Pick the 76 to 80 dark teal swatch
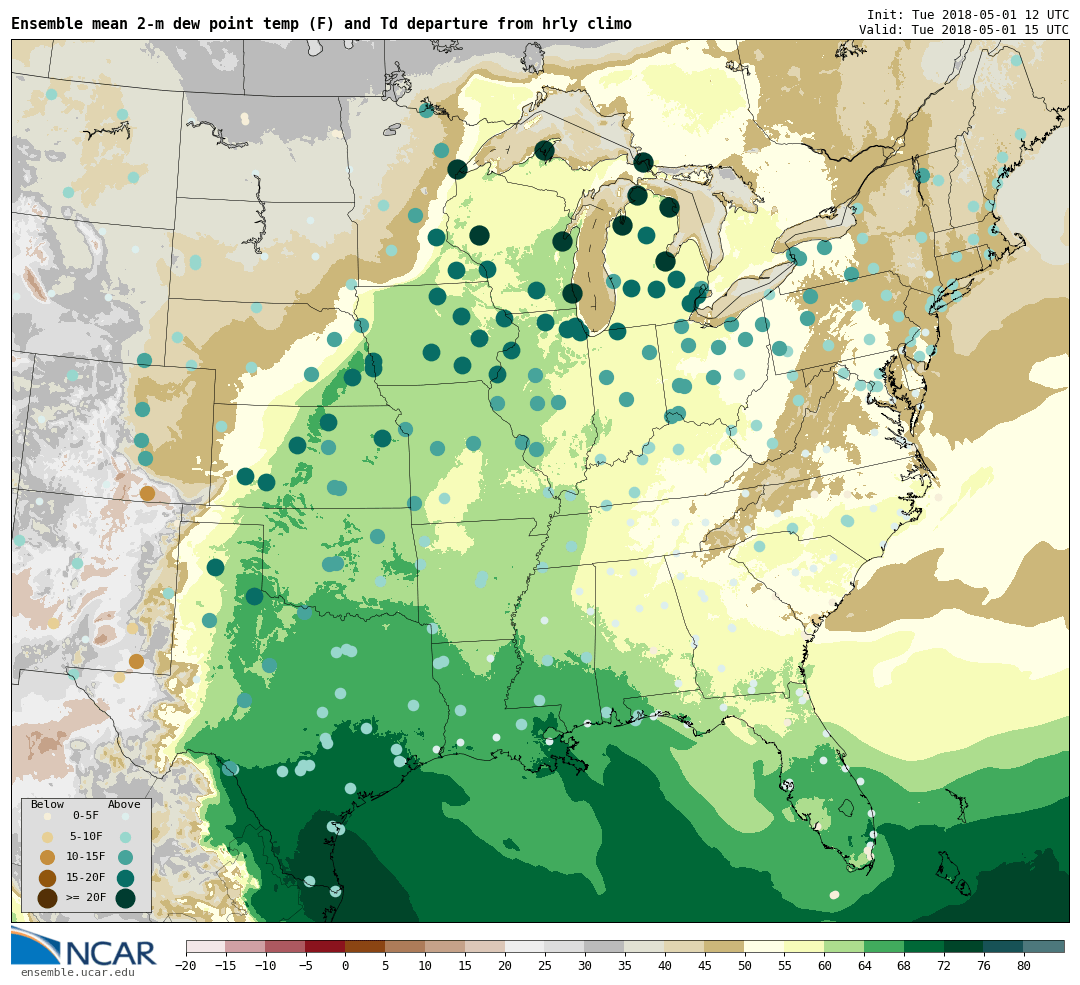Screen dimensions: 1080x985 [x=1004, y=946]
